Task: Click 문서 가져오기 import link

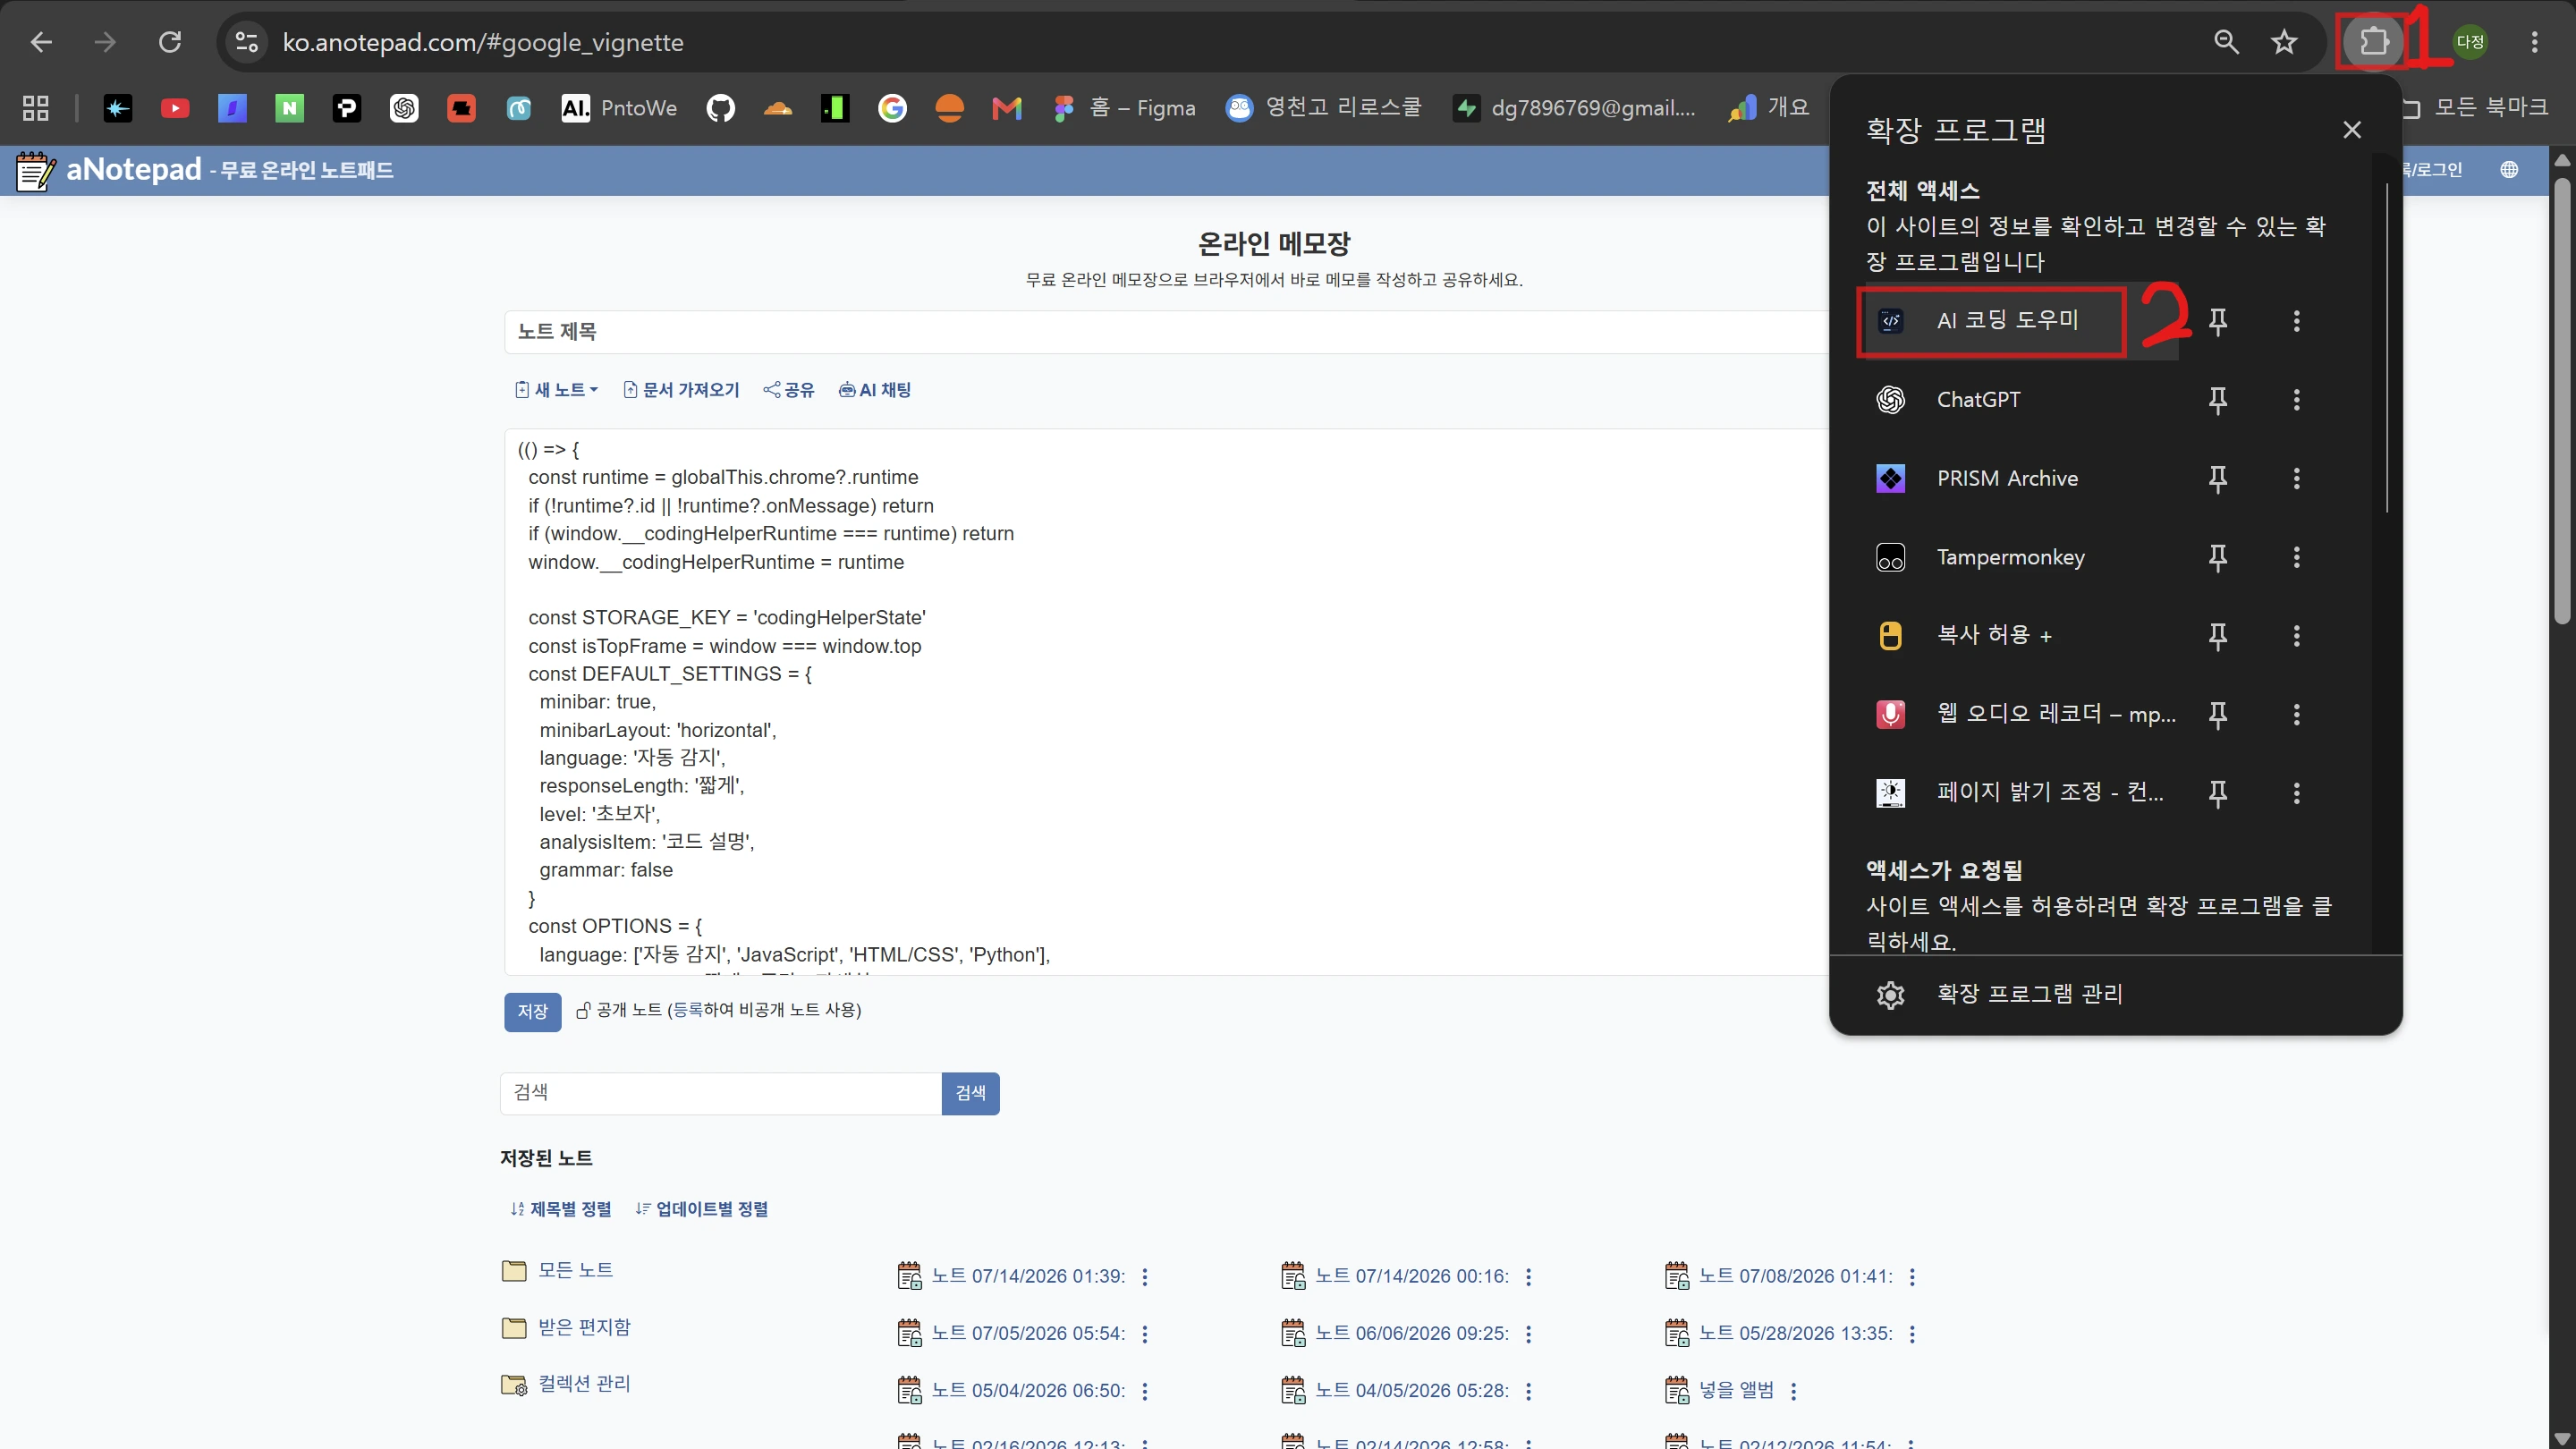Action: pyautogui.click(x=681, y=390)
